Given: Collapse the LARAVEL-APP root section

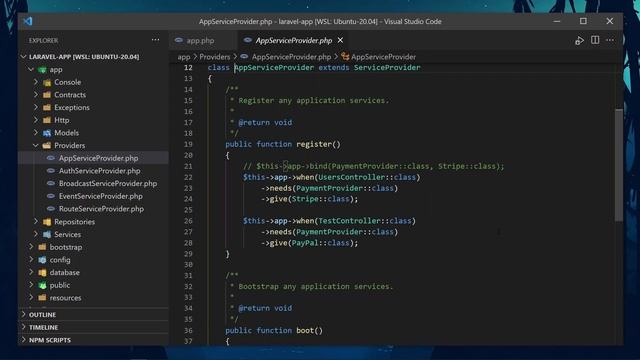Looking at the screenshot, I should coord(24,57).
